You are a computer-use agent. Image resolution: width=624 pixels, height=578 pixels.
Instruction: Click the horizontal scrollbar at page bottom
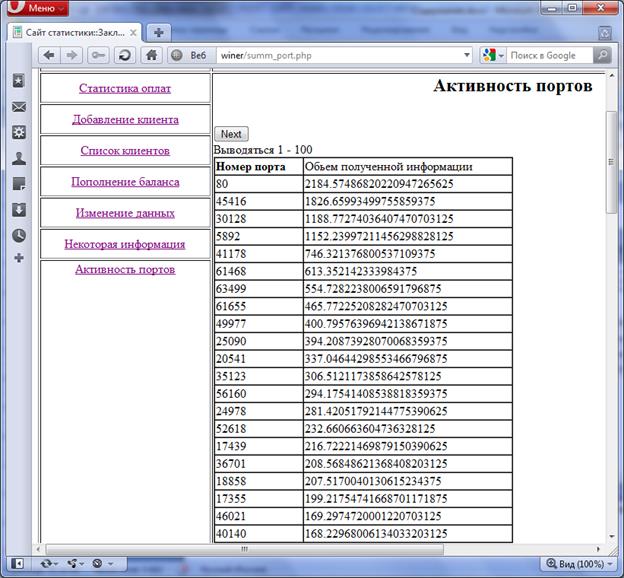coord(320,548)
